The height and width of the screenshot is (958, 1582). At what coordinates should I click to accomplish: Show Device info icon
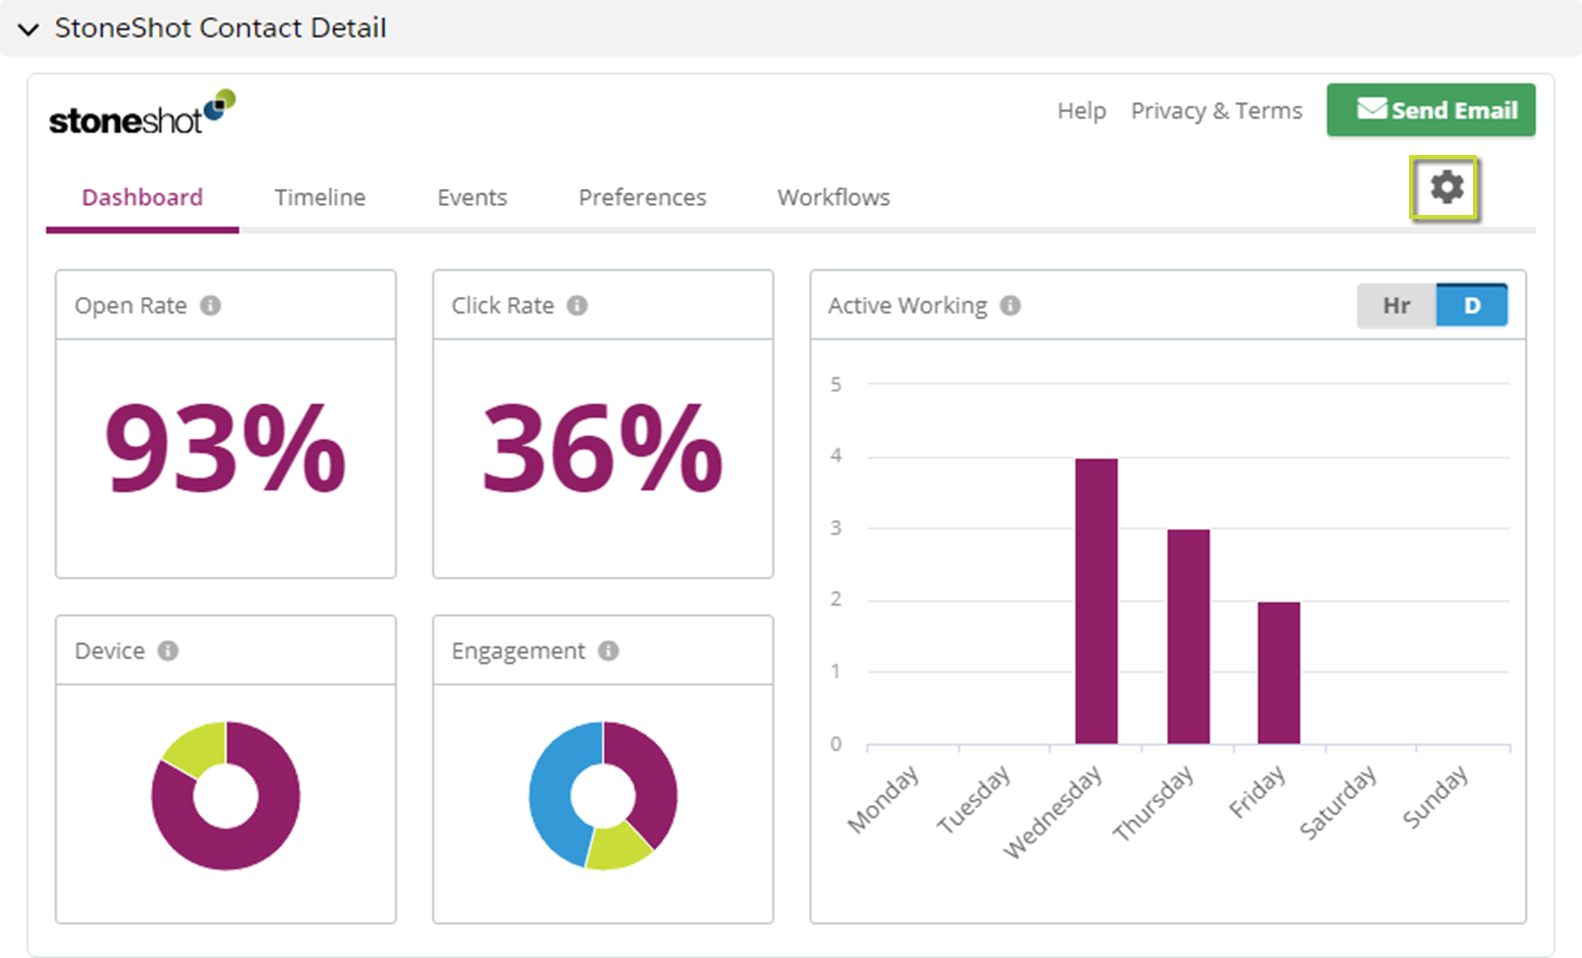[x=168, y=650]
